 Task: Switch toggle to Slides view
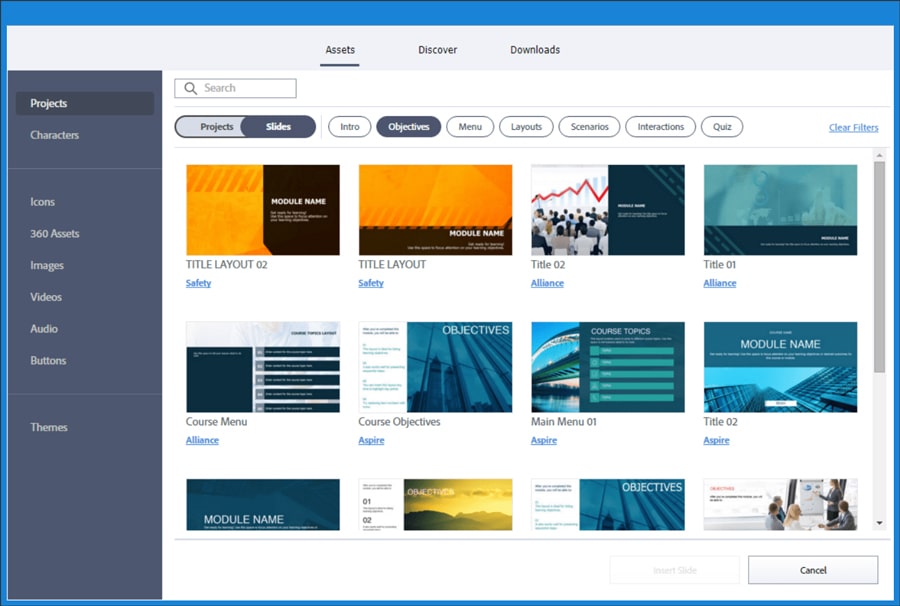point(278,127)
